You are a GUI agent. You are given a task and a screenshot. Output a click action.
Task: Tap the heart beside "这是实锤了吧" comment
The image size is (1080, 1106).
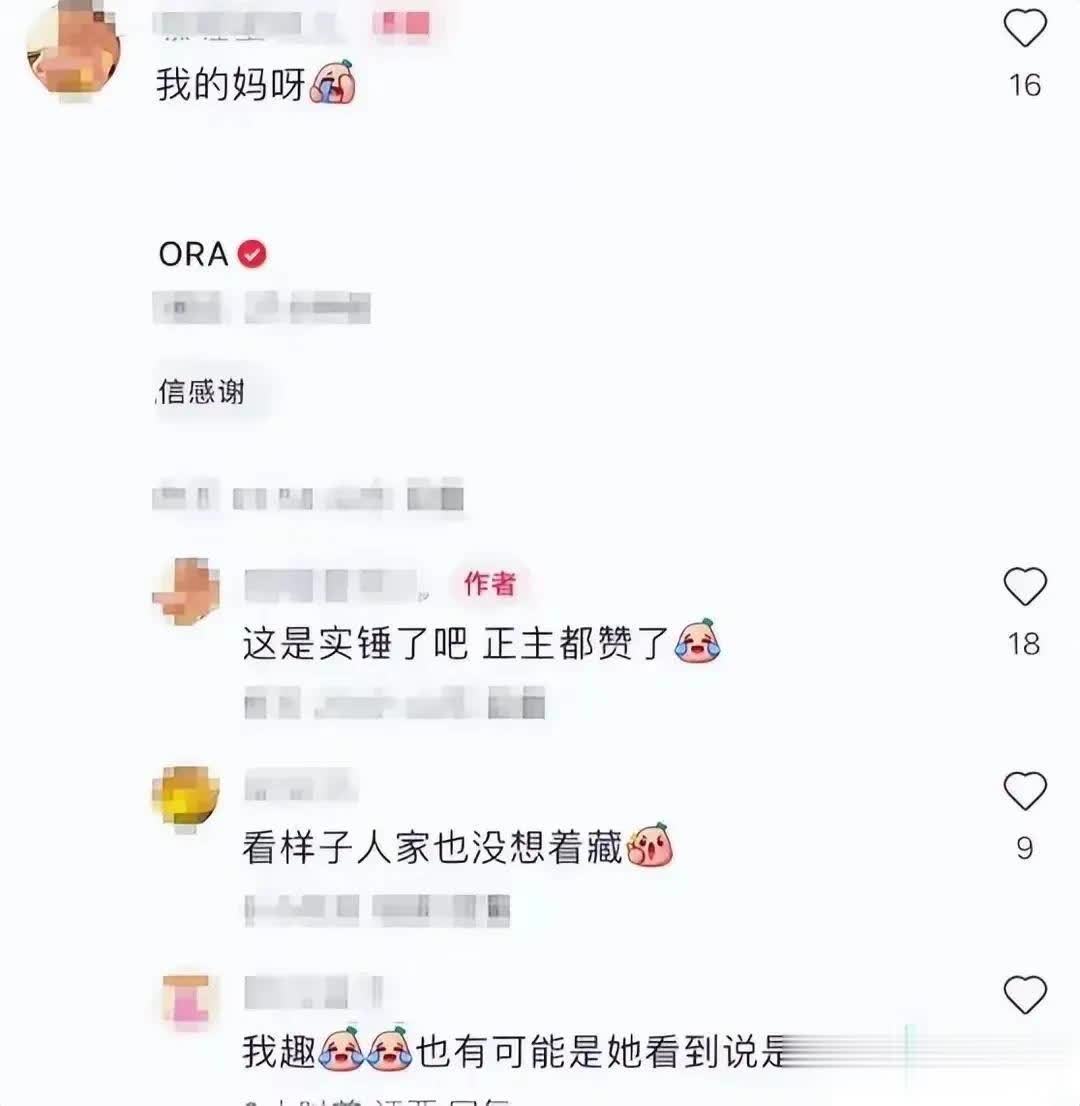coord(1024,586)
